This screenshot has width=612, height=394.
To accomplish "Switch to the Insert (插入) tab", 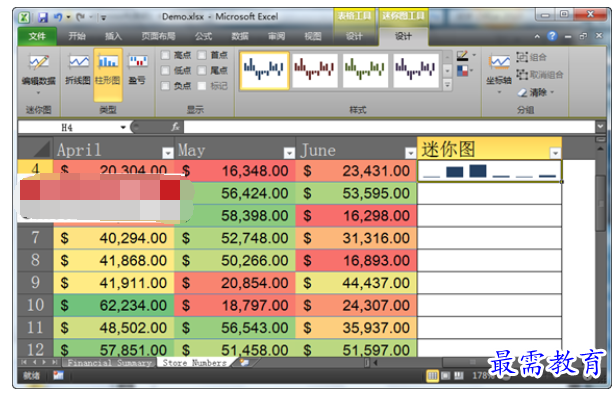I will coord(113,36).
